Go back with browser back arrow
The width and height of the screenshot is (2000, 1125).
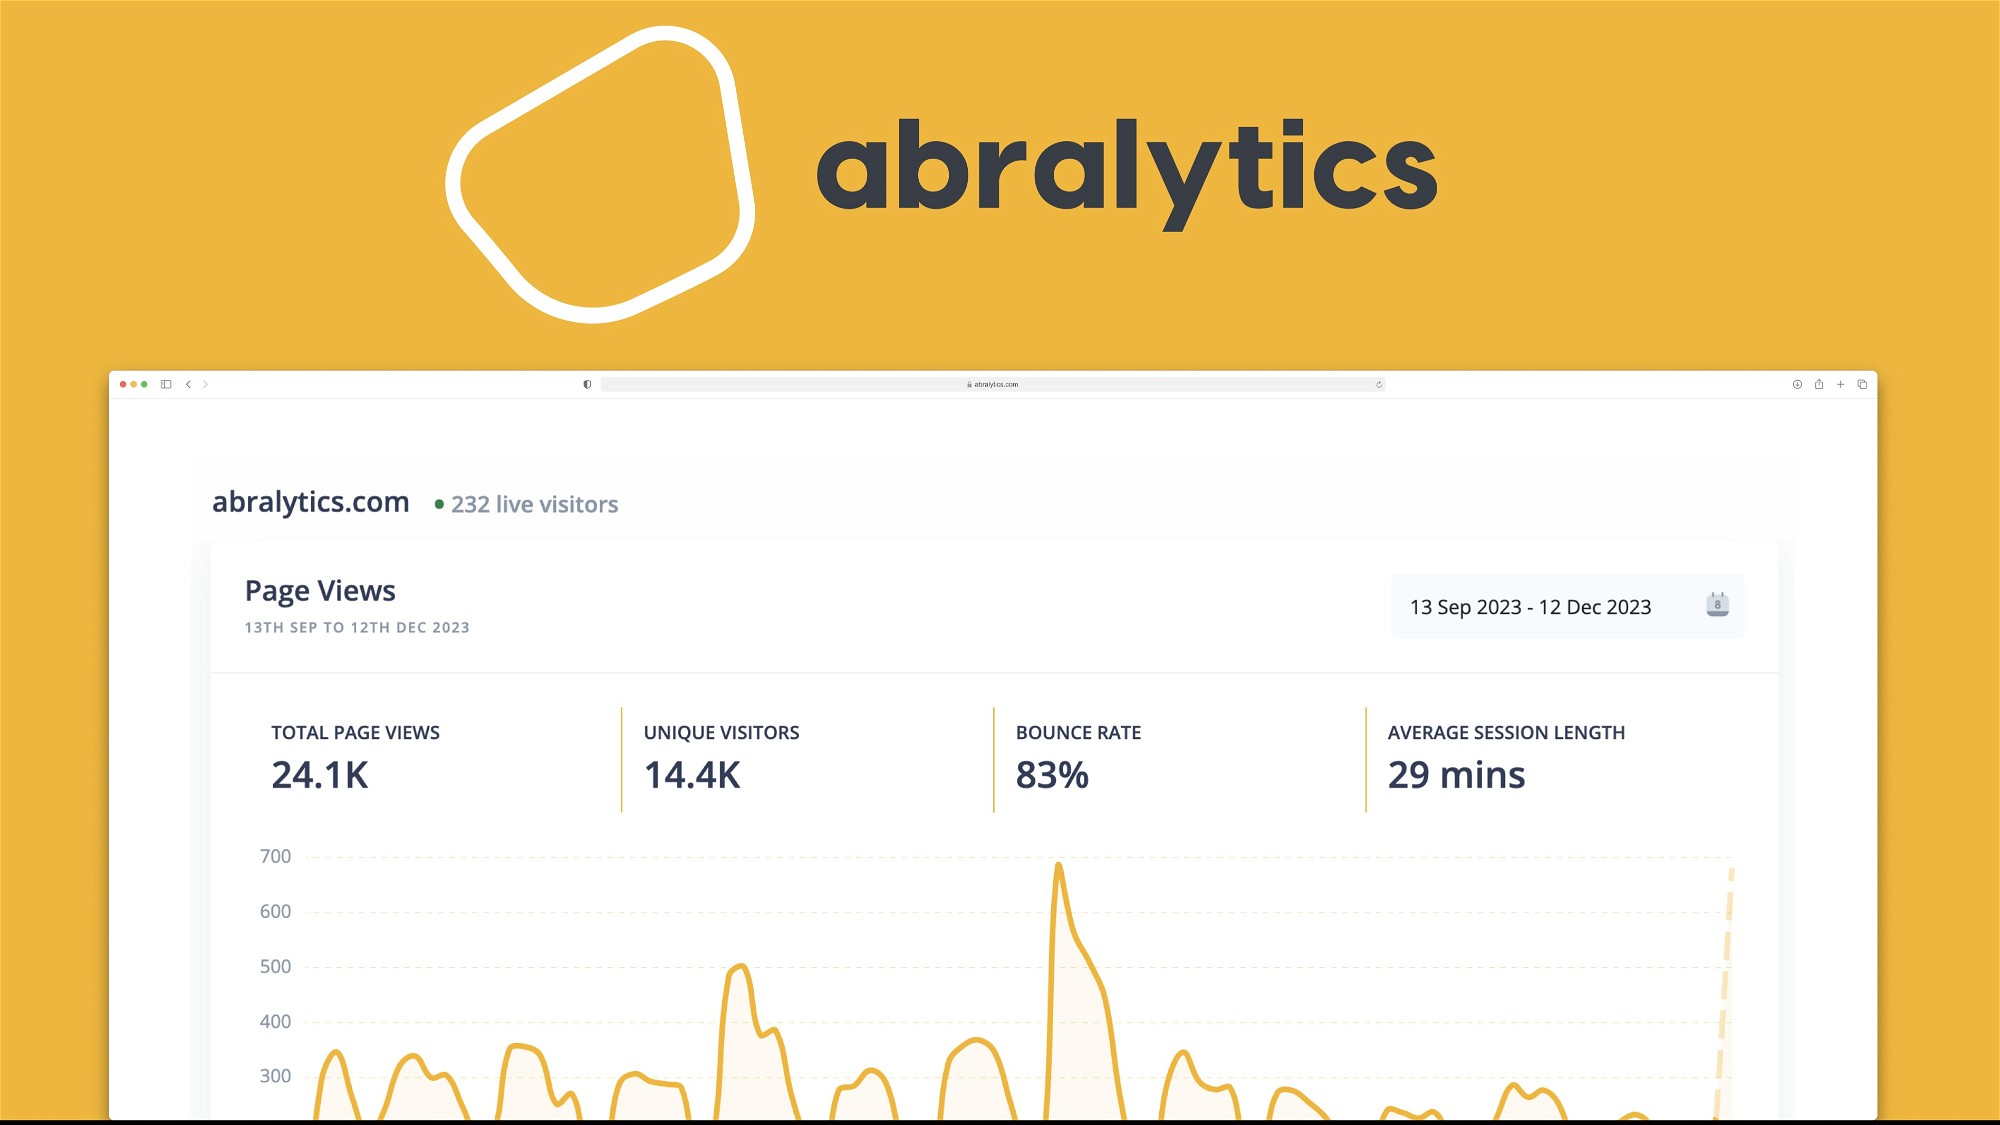(188, 384)
